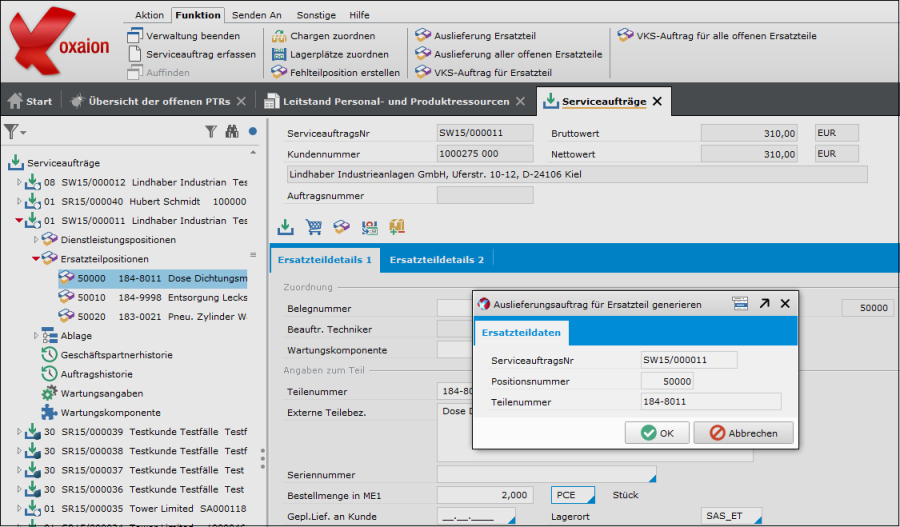The width and height of the screenshot is (900, 527).
Task: Click the Teilenummer field in the dialog
Action: (710, 402)
